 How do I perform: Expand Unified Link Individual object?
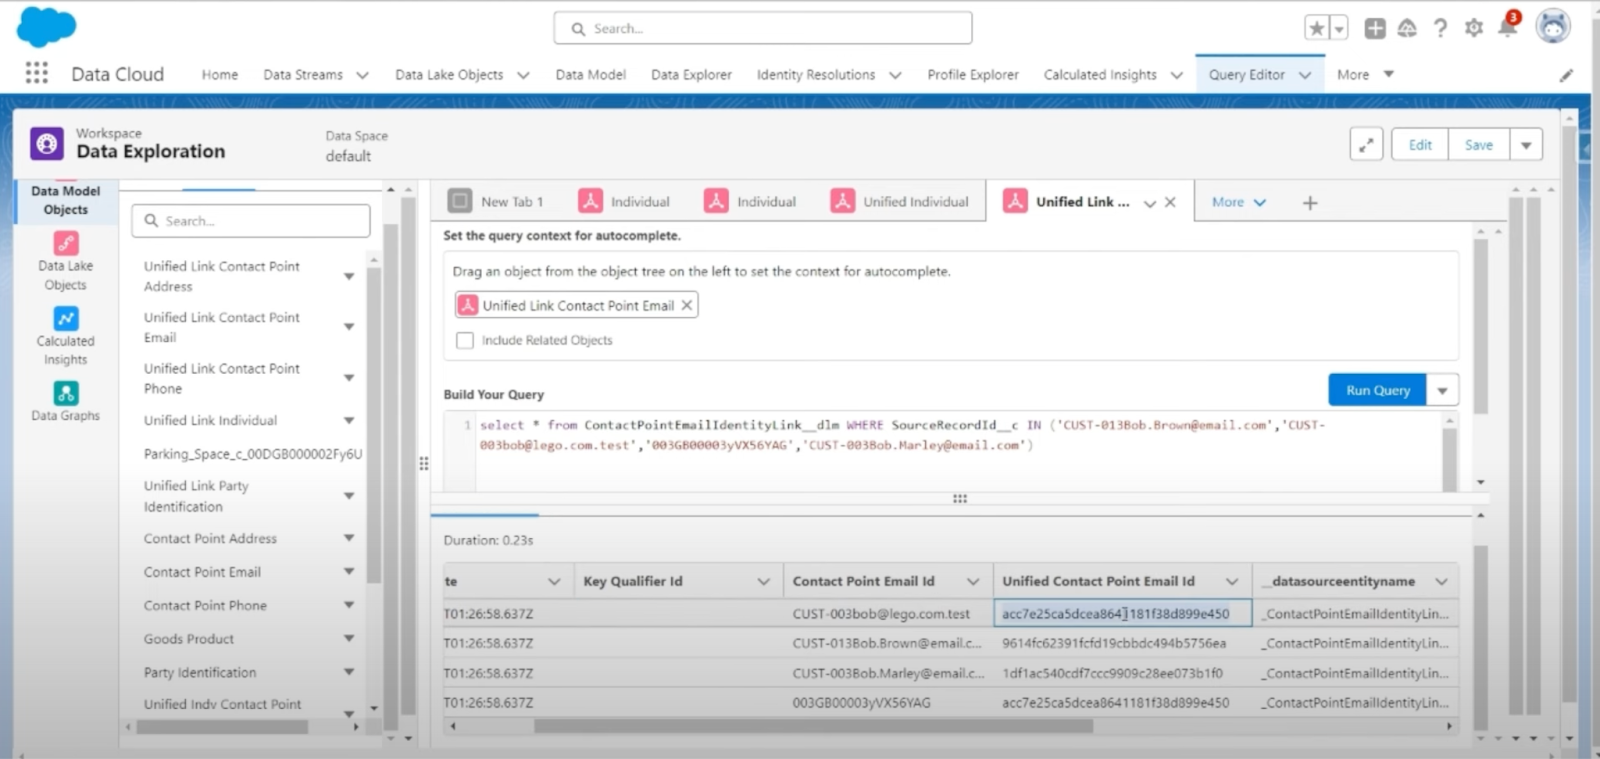coord(349,421)
